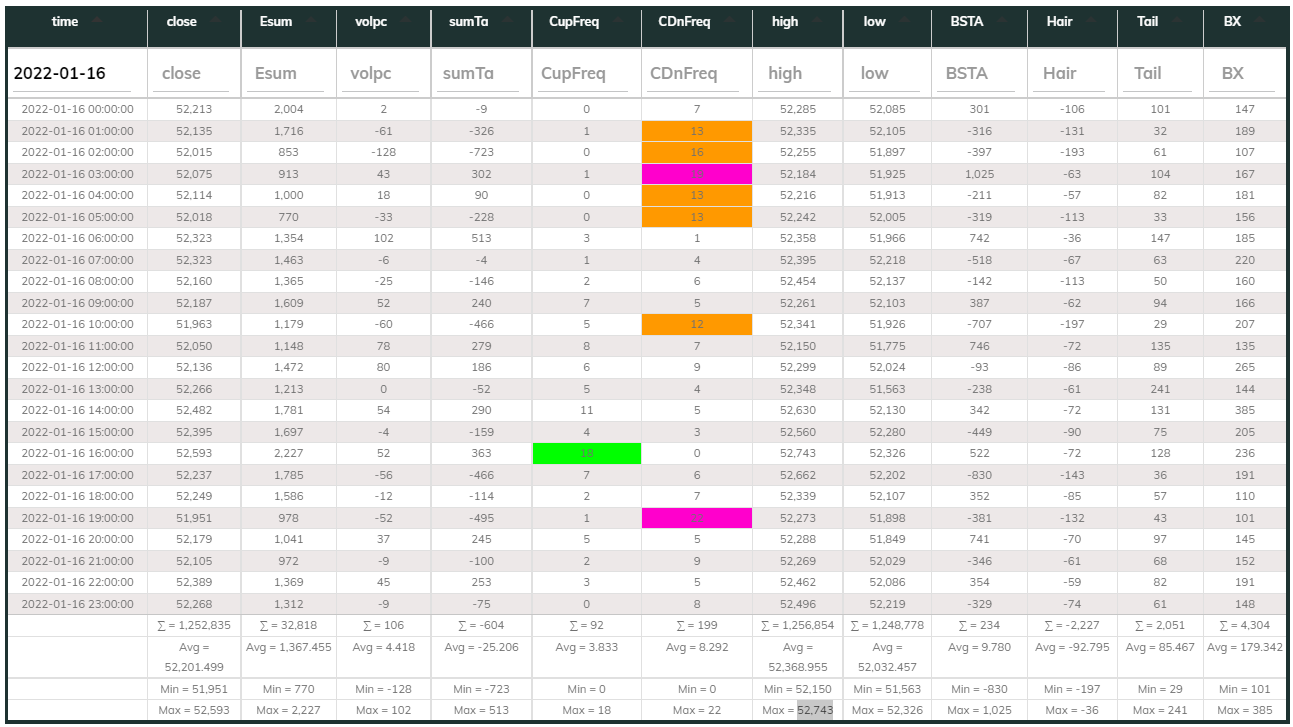Select the BSTA value 1,025
The image size is (1293, 727).
[x=981, y=173]
